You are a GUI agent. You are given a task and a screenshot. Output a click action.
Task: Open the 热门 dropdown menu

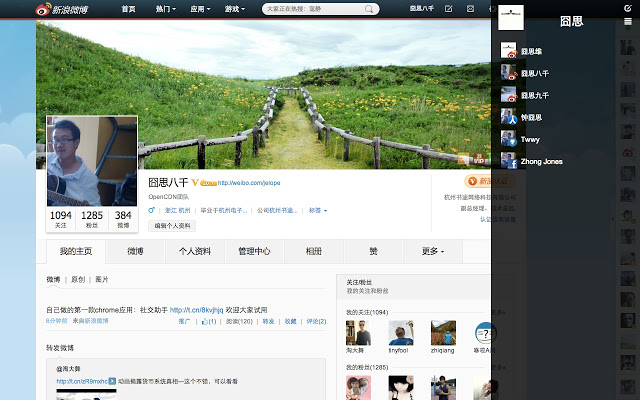tap(166, 9)
